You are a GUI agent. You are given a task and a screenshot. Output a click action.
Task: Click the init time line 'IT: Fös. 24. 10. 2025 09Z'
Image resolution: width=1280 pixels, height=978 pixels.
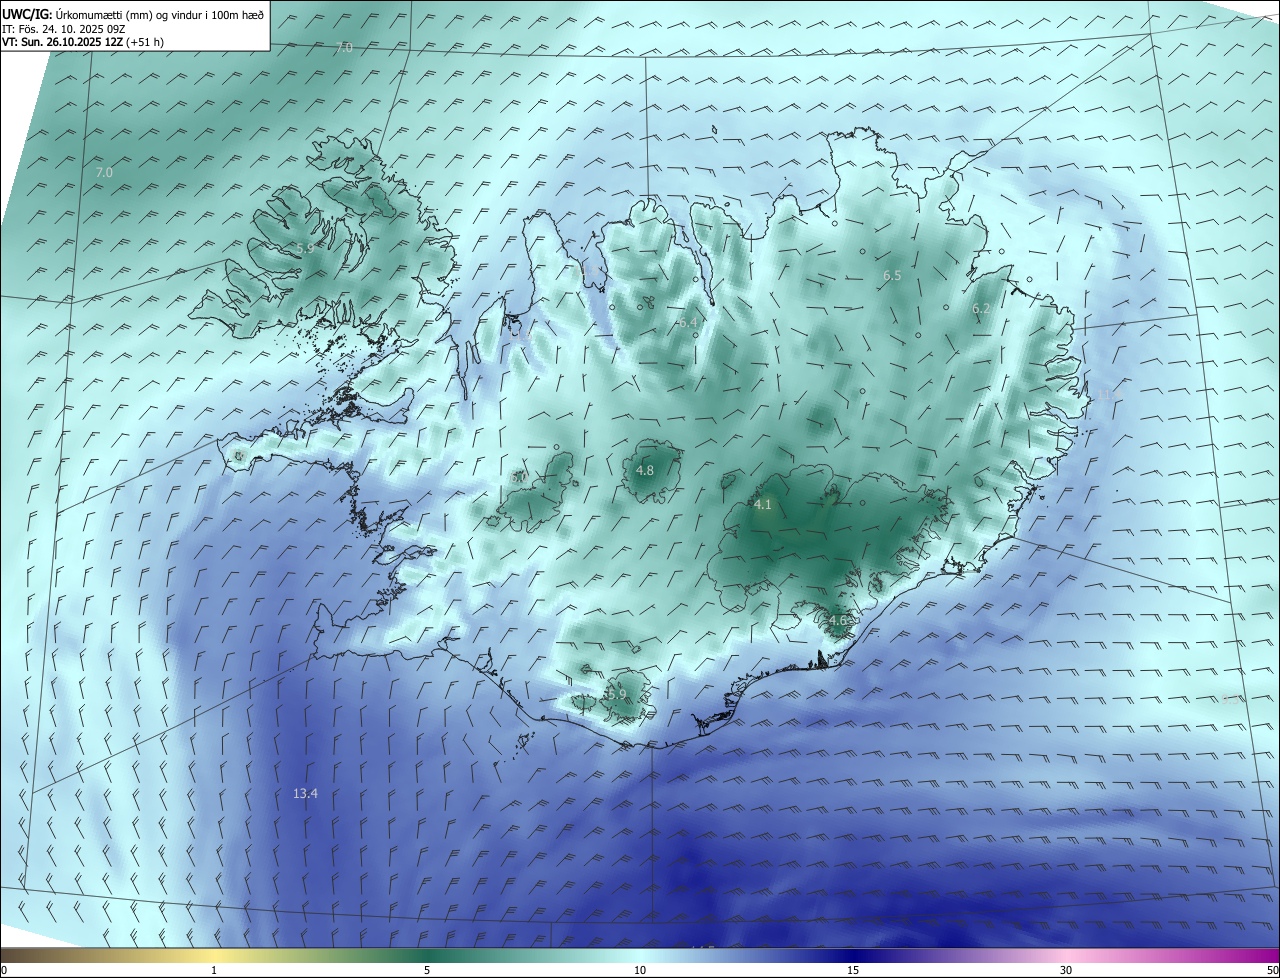point(64,29)
